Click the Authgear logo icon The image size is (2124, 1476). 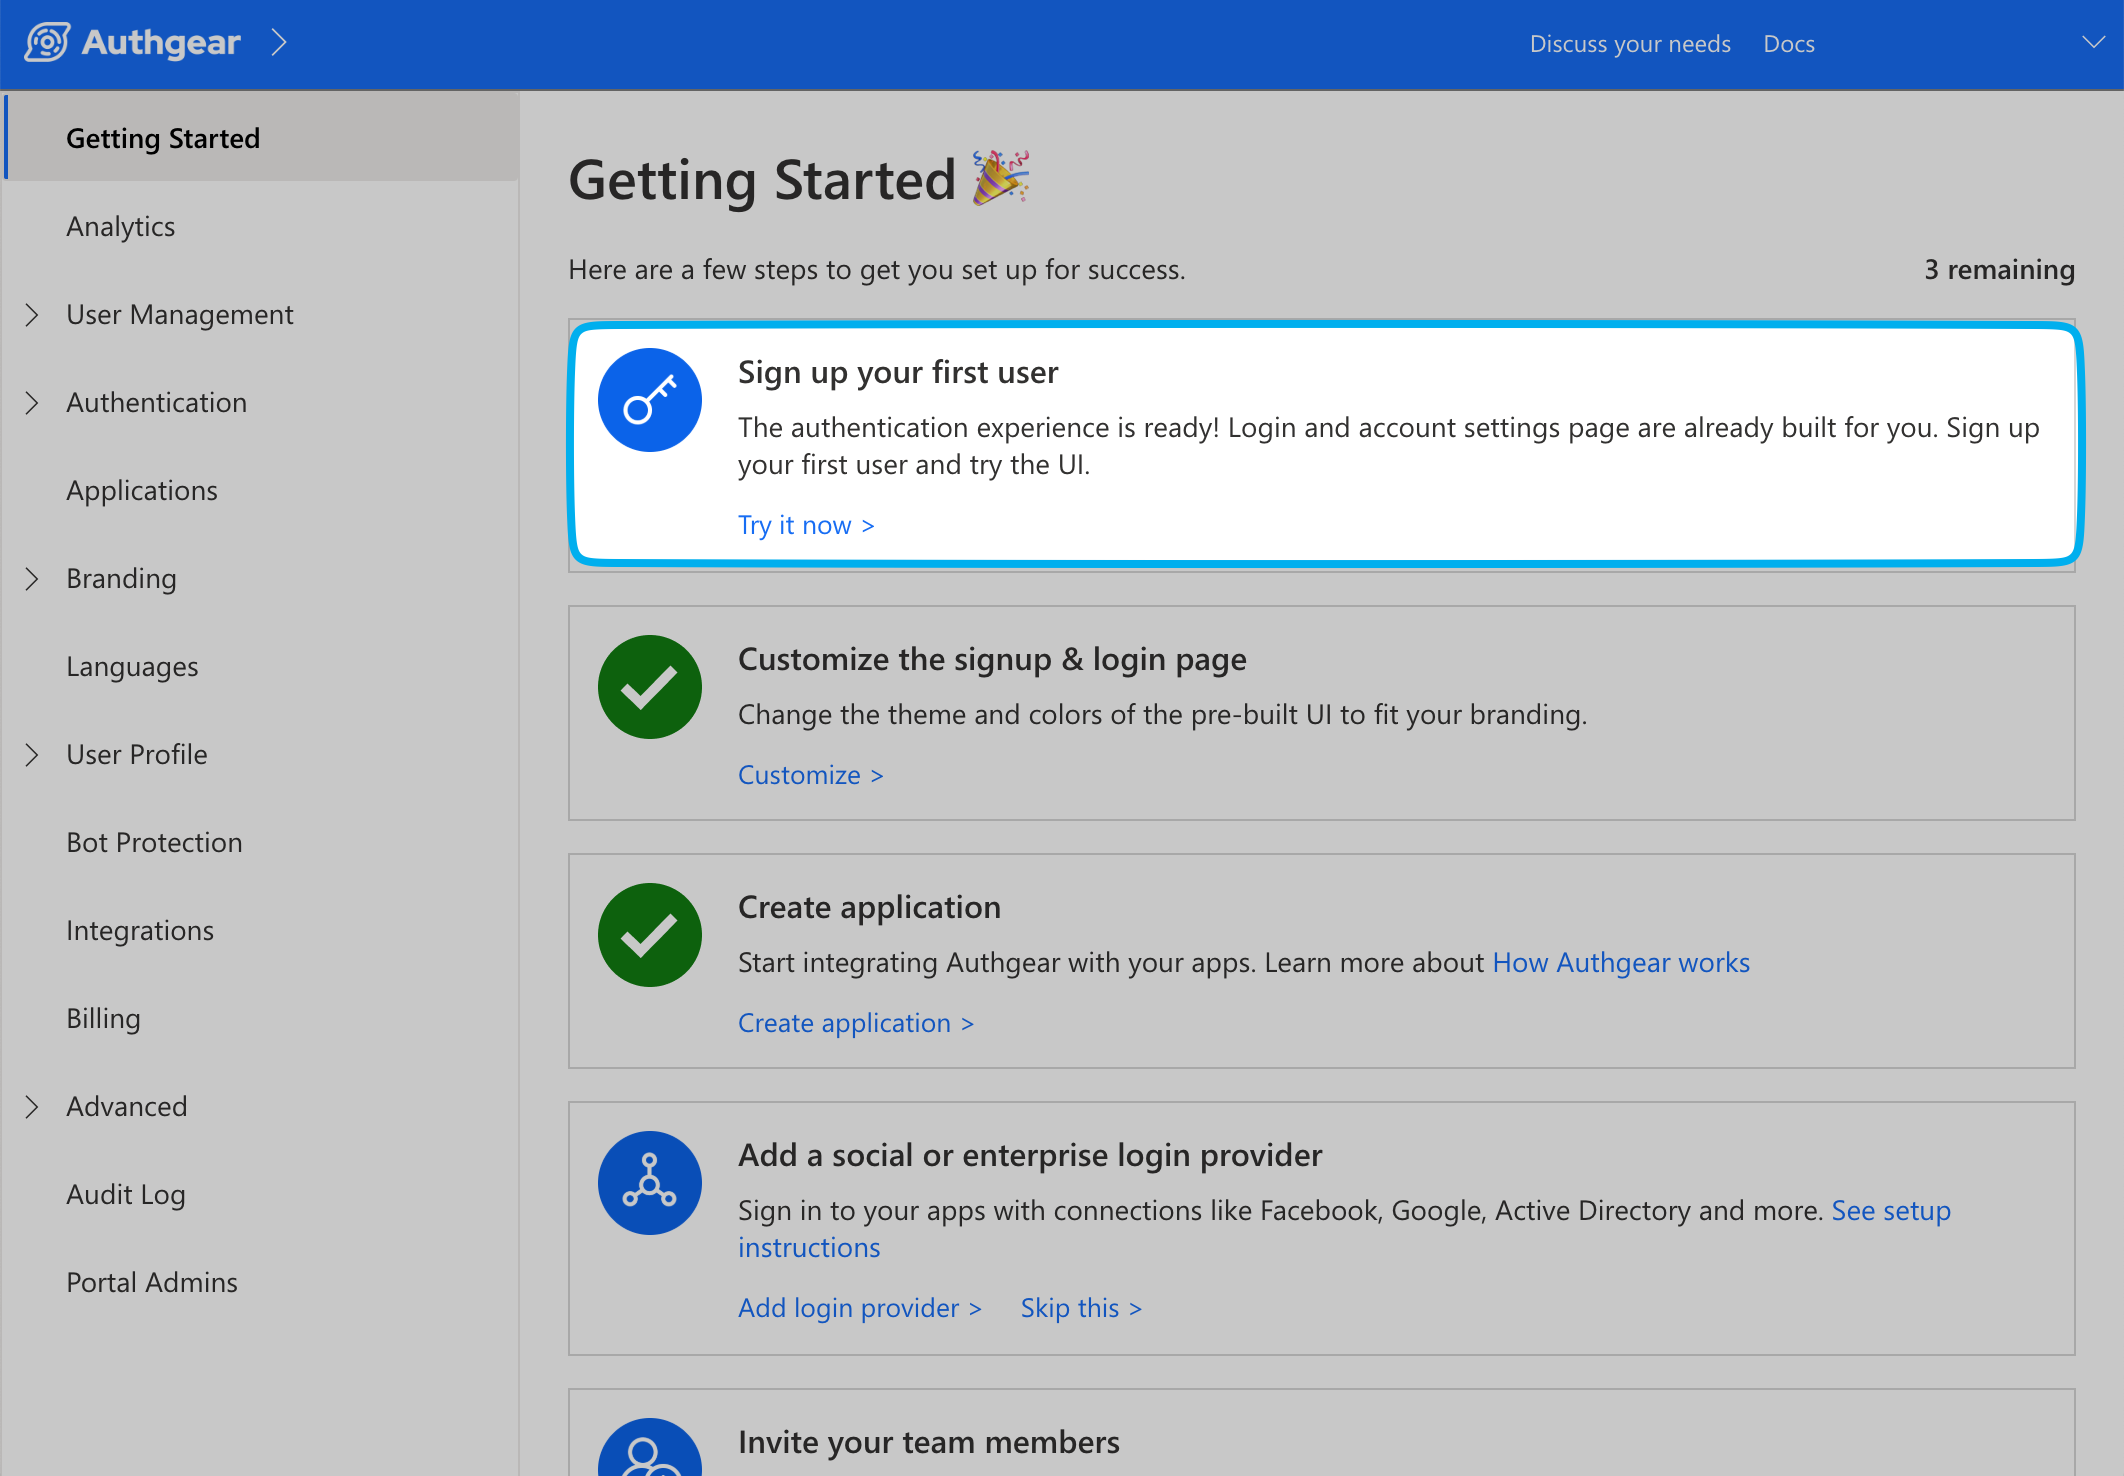[x=47, y=43]
